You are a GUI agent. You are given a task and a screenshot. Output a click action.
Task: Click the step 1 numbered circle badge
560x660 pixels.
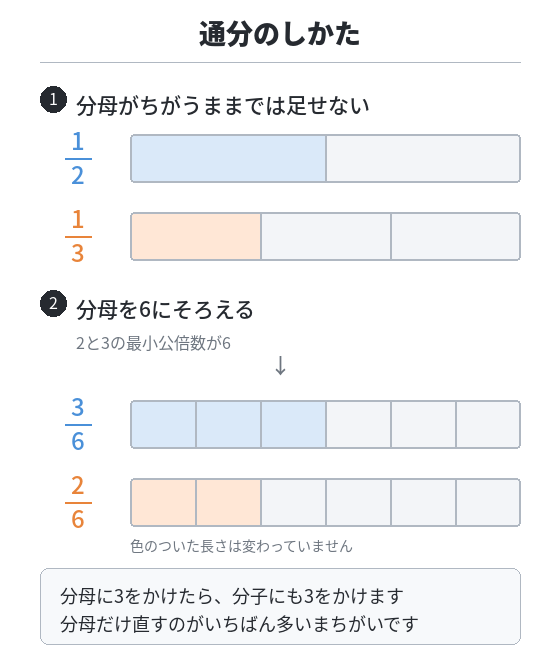point(53,100)
